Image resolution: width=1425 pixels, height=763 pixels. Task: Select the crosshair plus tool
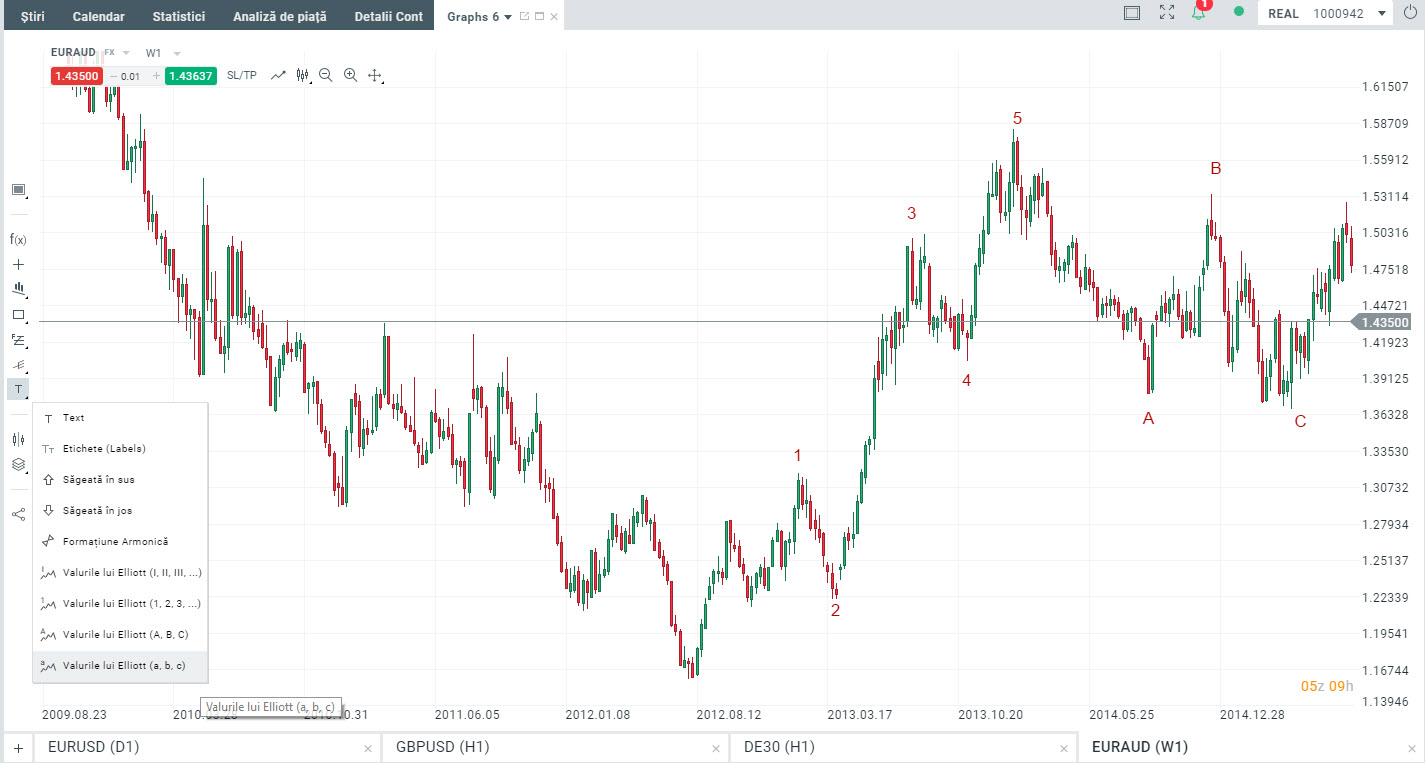[x=18, y=265]
